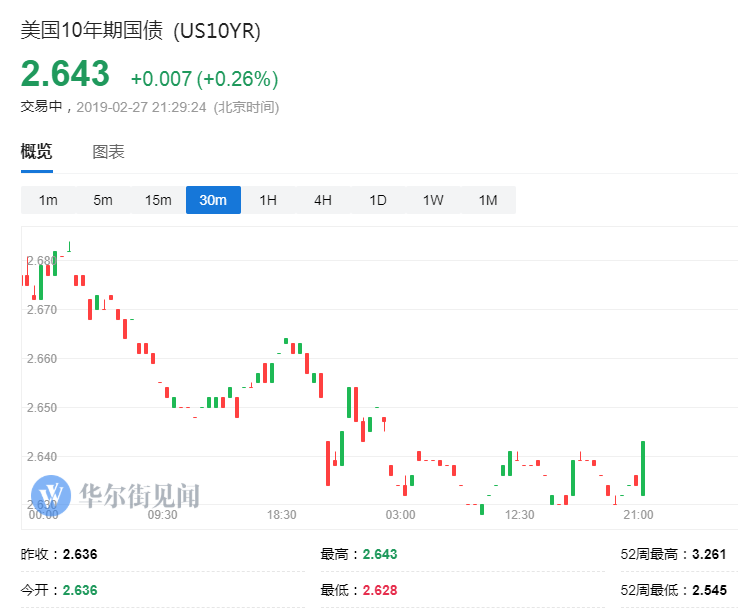
Task: Set chart interval to 1M
Action: tap(488, 200)
